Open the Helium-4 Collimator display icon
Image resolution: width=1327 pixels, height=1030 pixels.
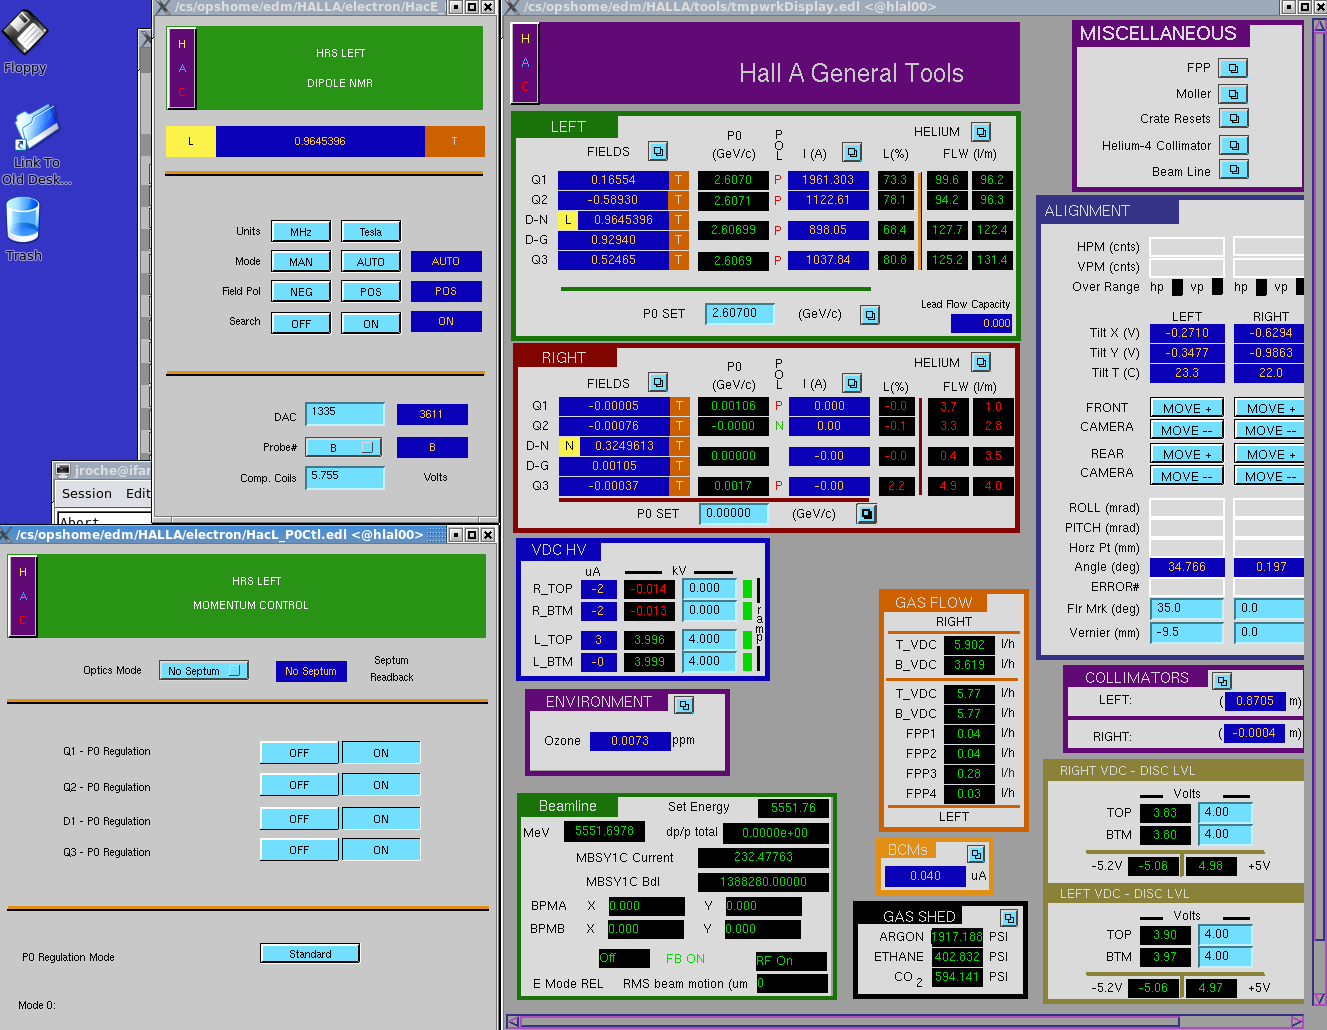1233,145
